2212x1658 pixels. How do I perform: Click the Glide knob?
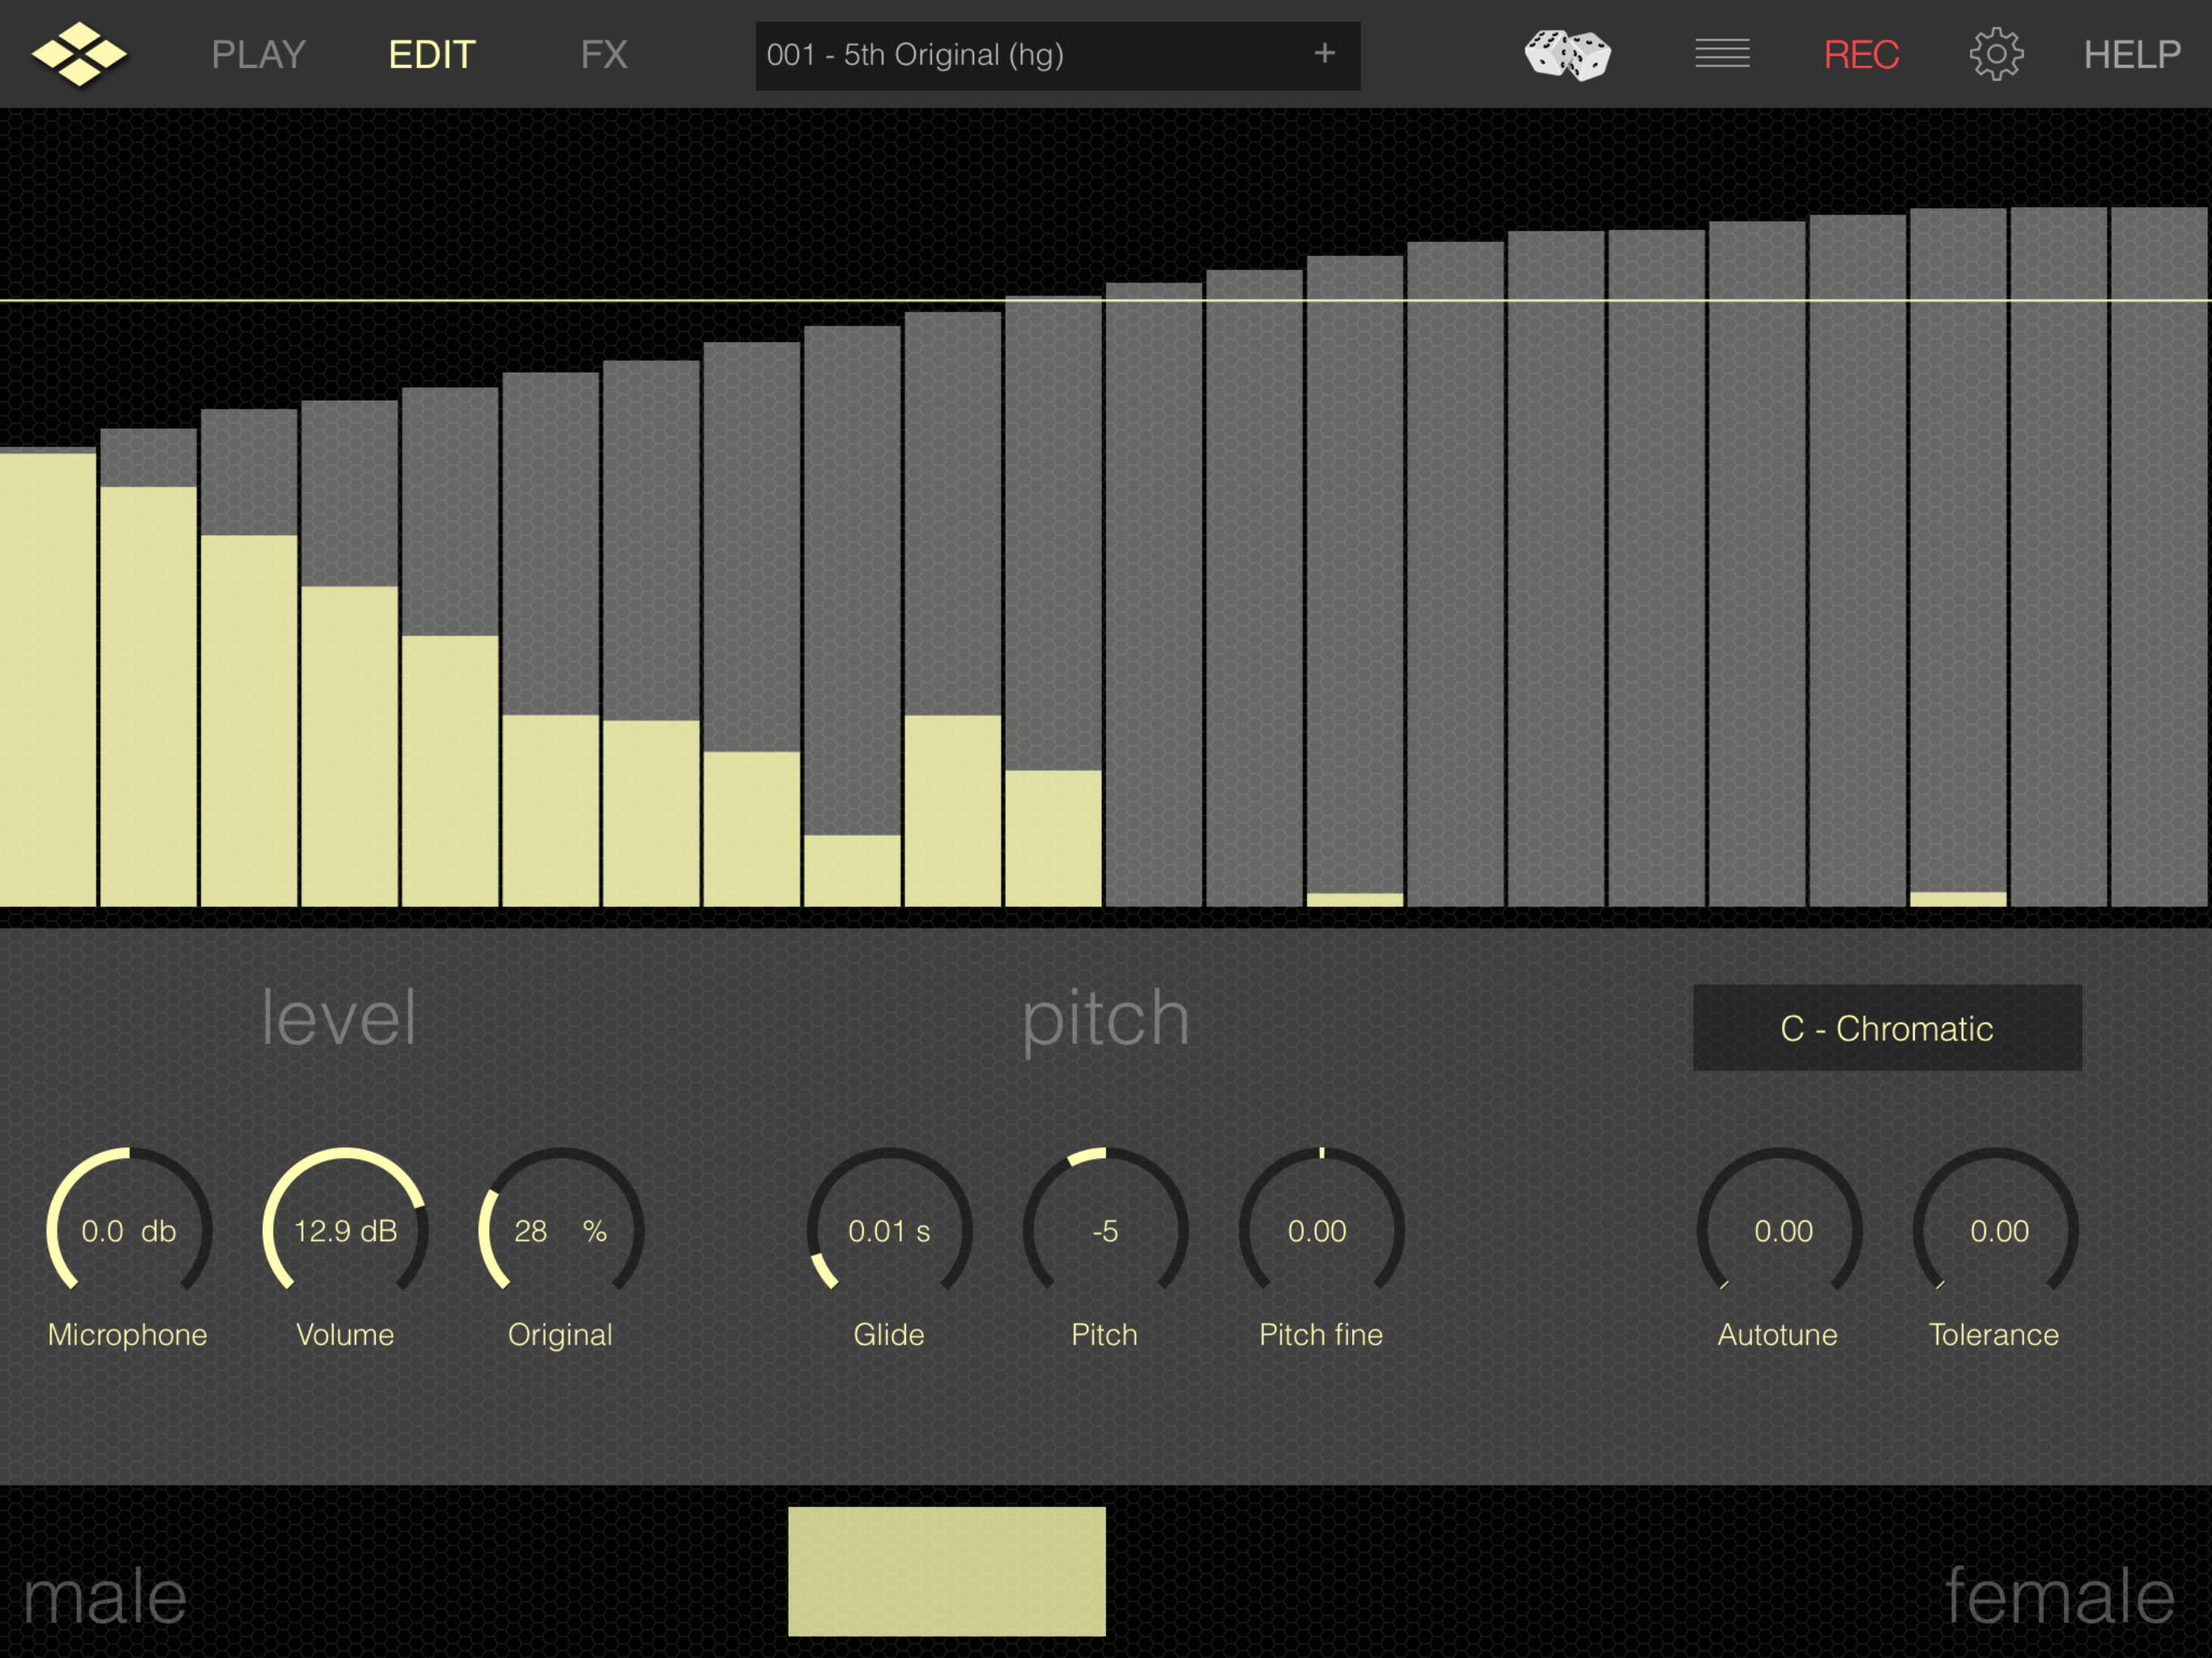(x=889, y=1230)
